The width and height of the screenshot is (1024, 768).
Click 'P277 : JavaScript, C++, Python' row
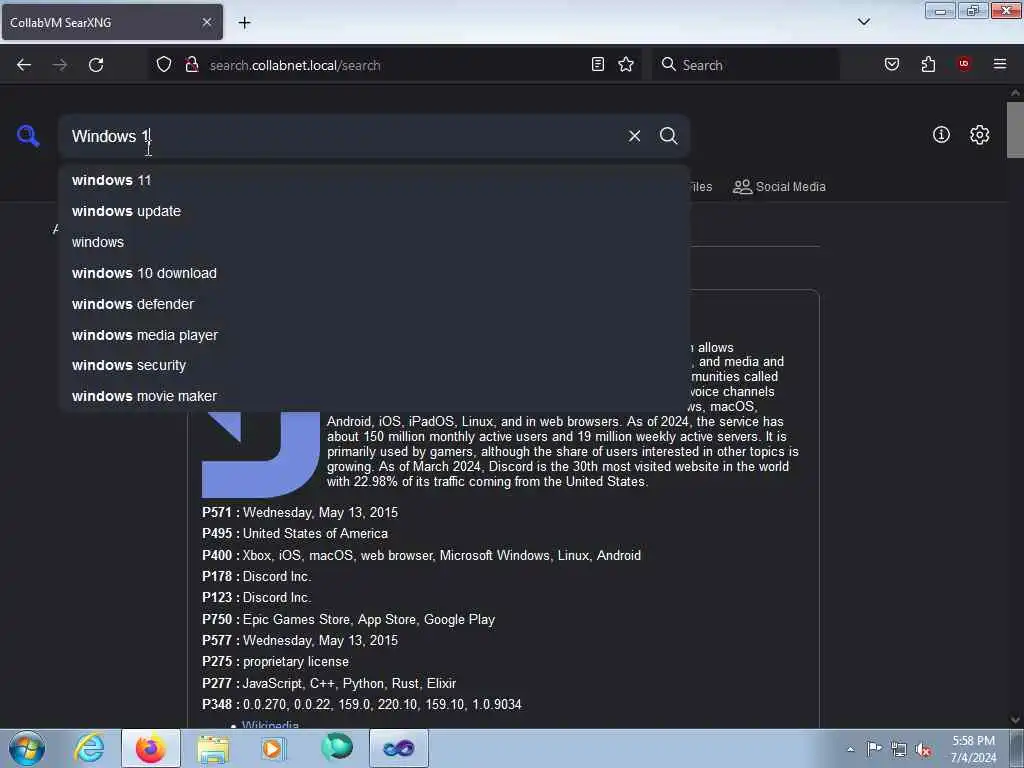tap(329, 683)
